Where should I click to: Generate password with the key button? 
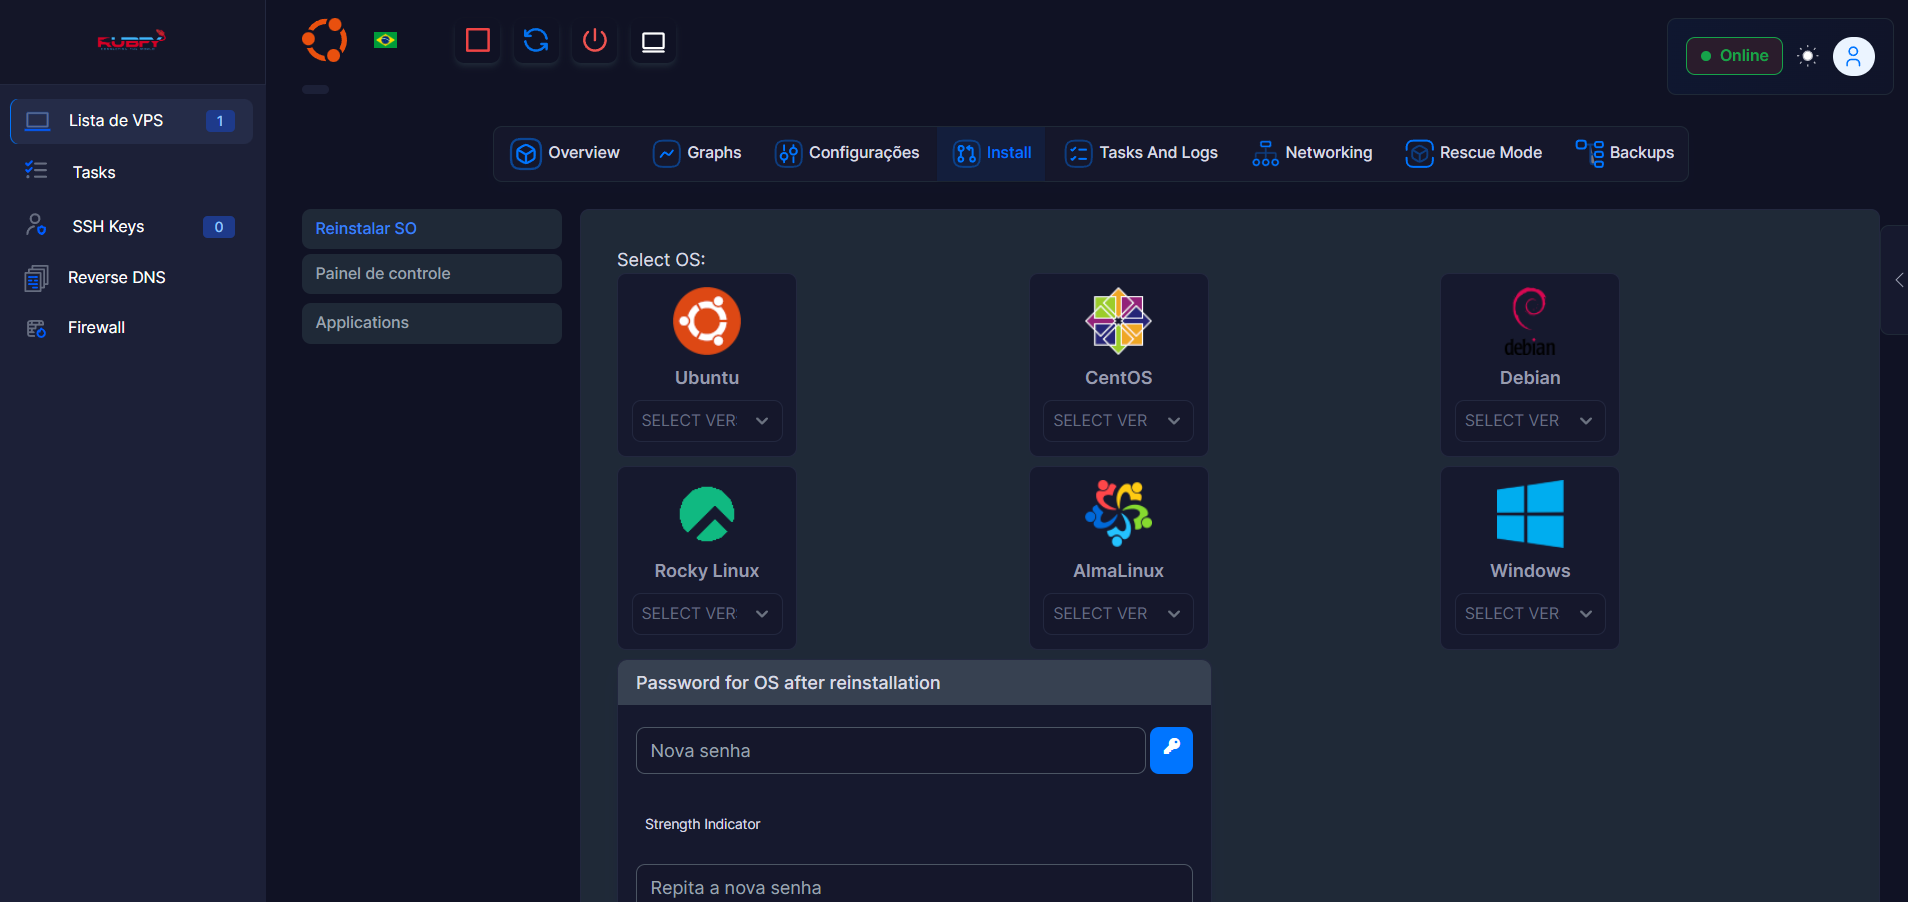(x=1171, y=751)
